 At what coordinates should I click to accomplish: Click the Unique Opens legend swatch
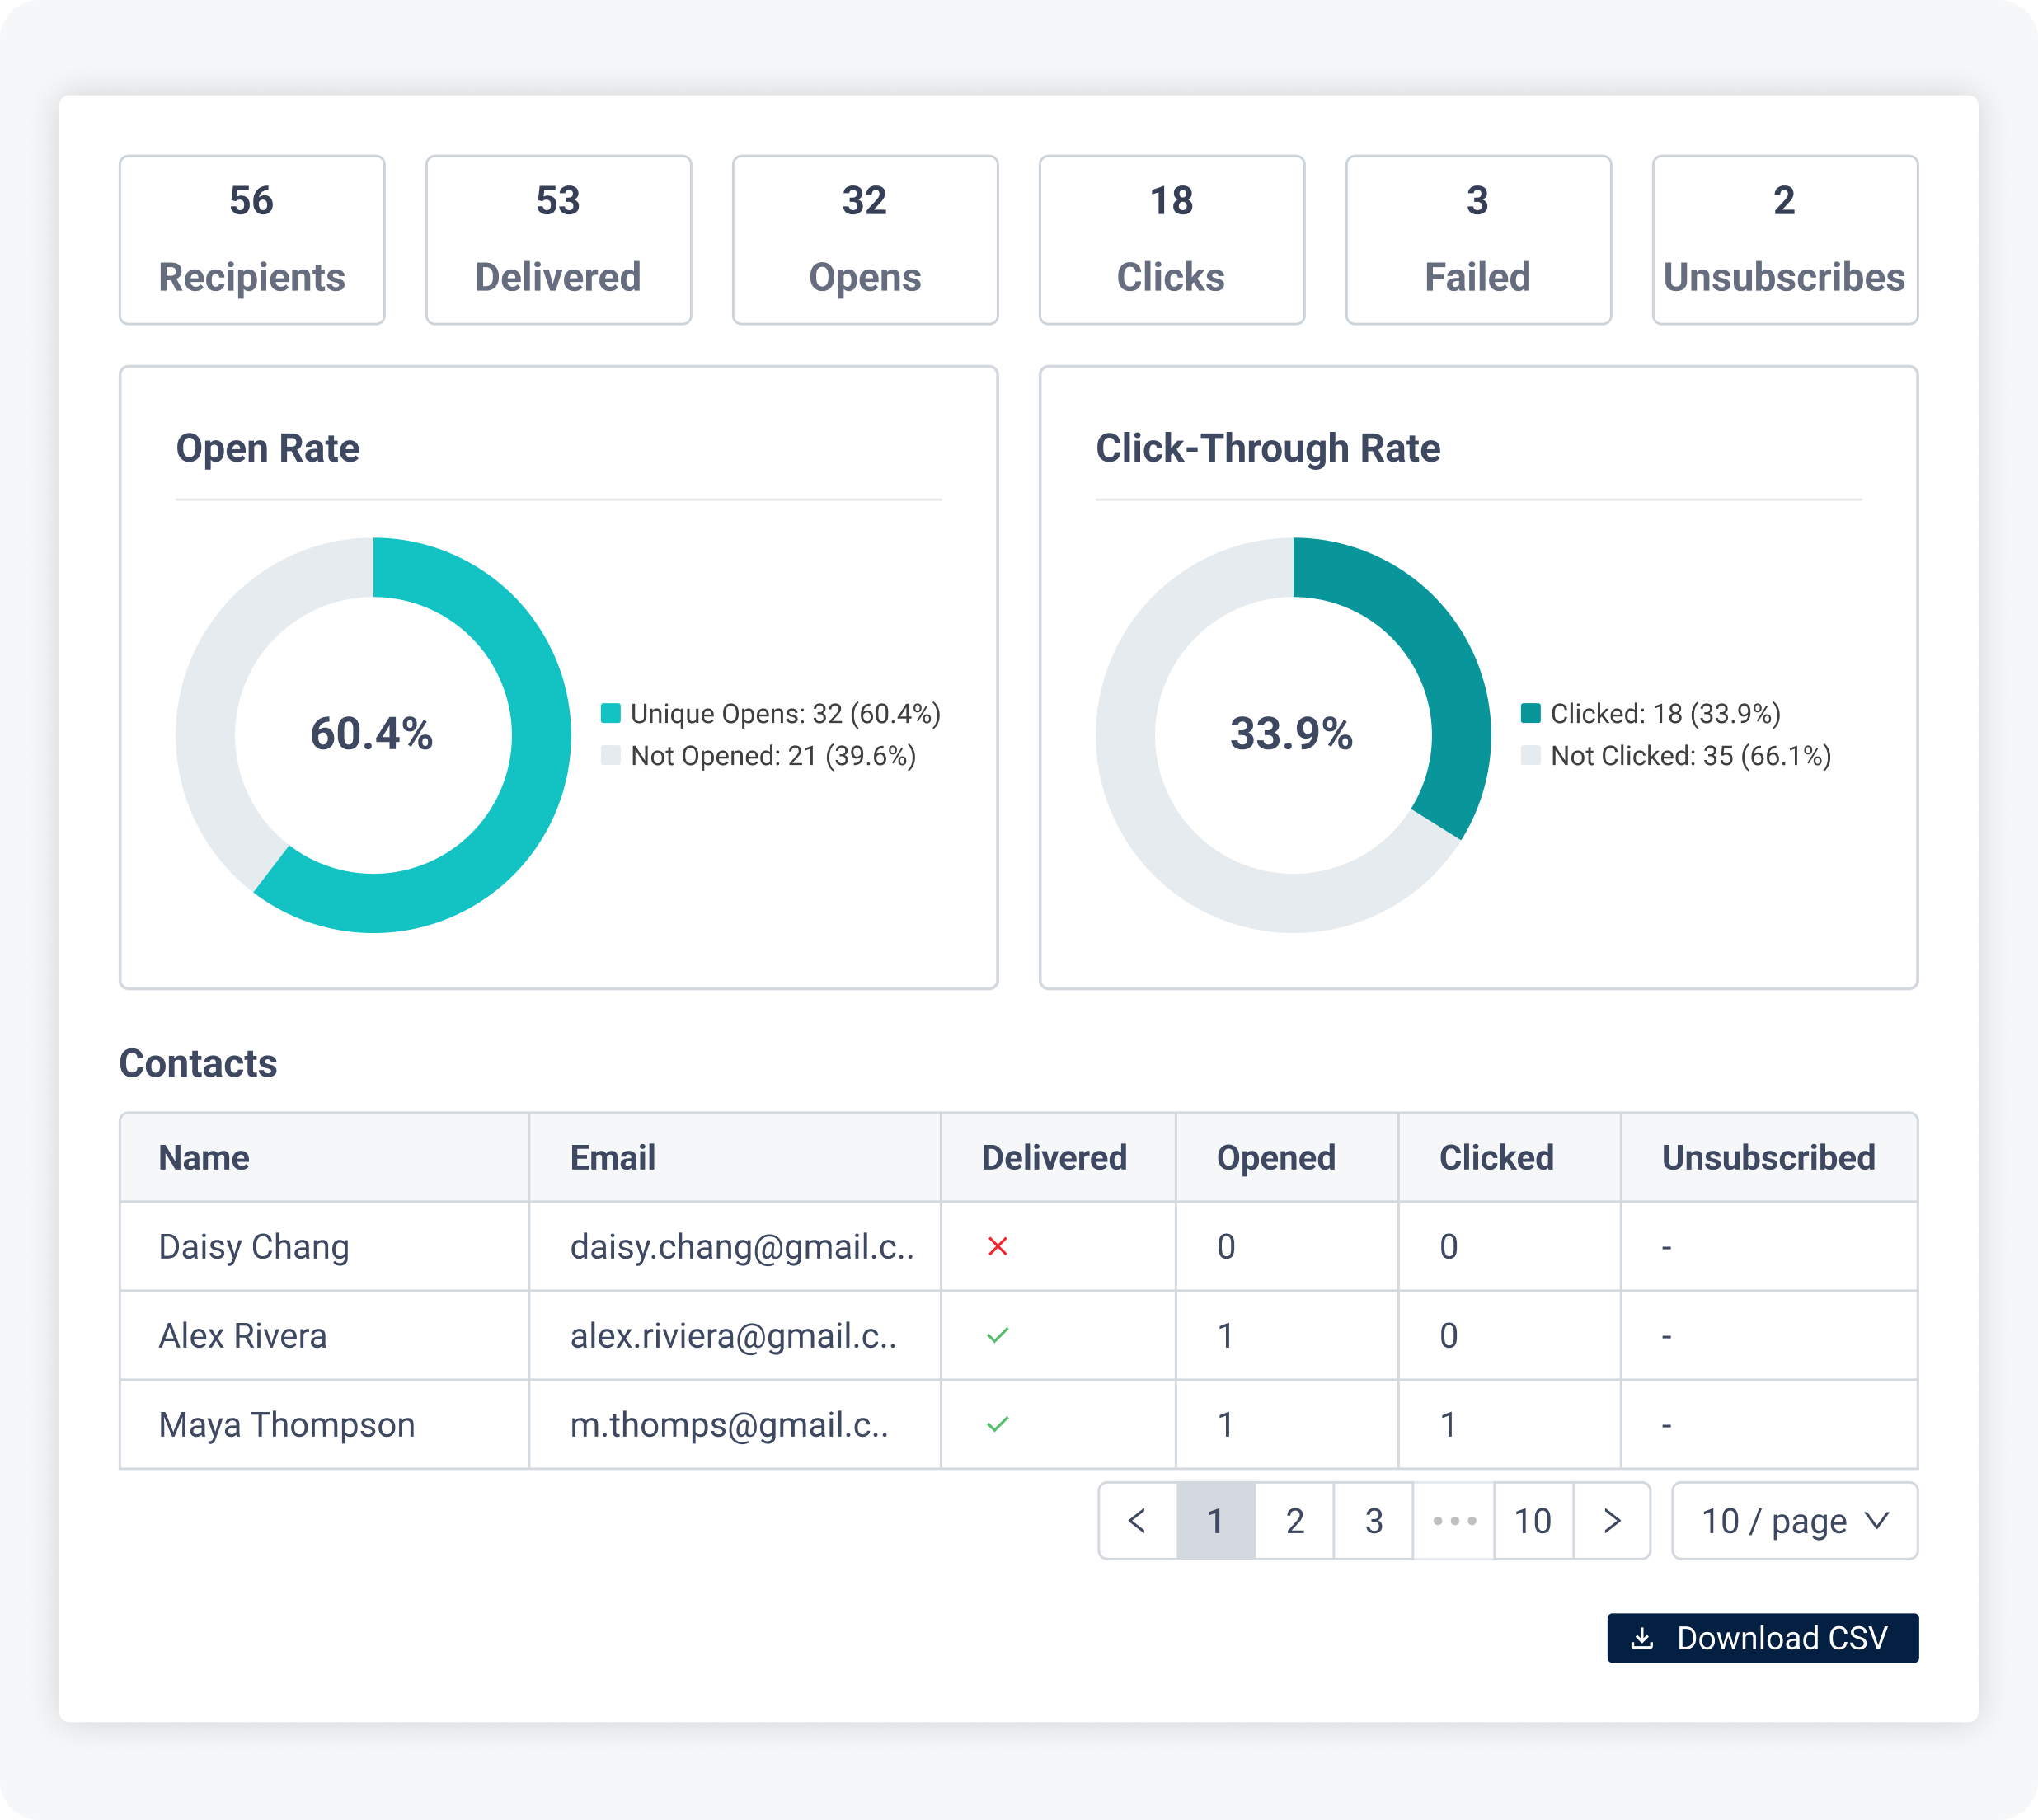612,713
